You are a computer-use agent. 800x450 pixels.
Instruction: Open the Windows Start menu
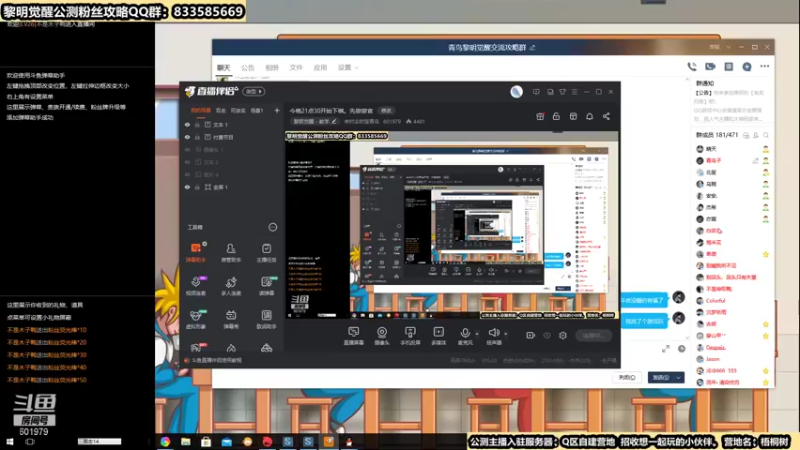pos(10,441)
